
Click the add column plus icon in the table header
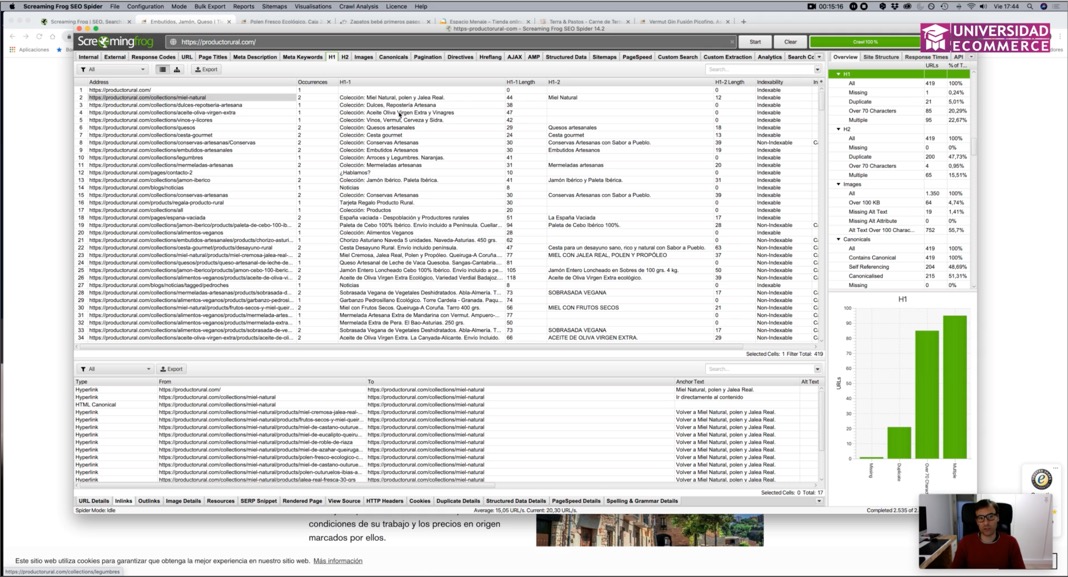pos(821,82)
